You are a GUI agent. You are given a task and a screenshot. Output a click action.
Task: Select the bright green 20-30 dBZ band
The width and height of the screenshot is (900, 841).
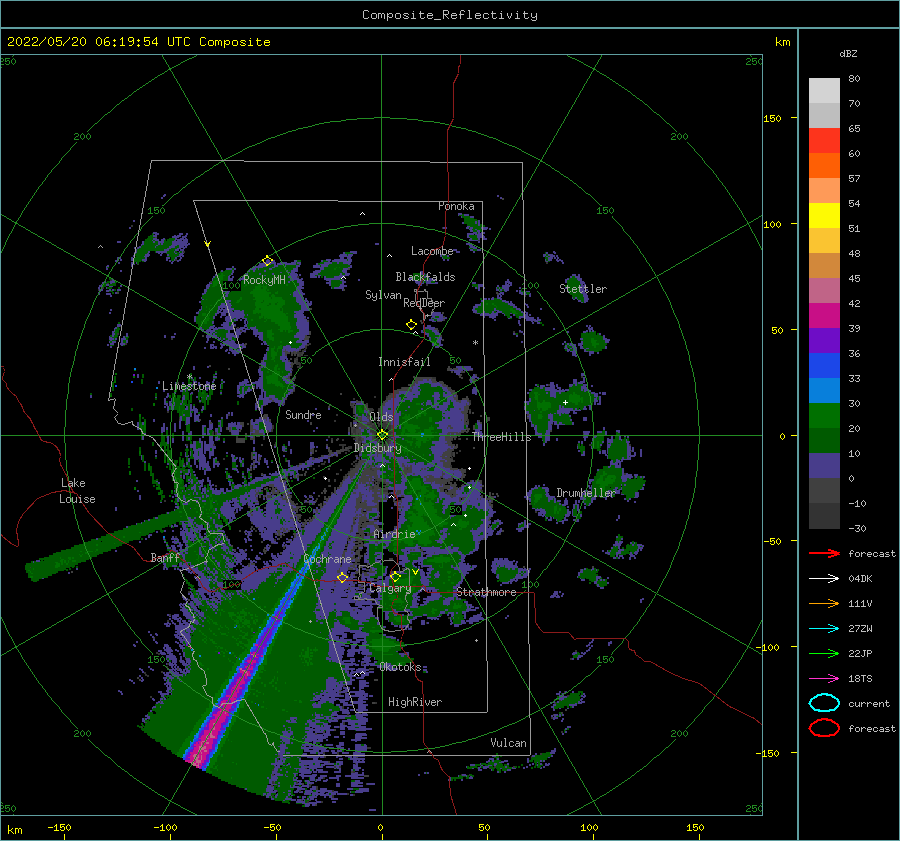(x=824, y=416)
